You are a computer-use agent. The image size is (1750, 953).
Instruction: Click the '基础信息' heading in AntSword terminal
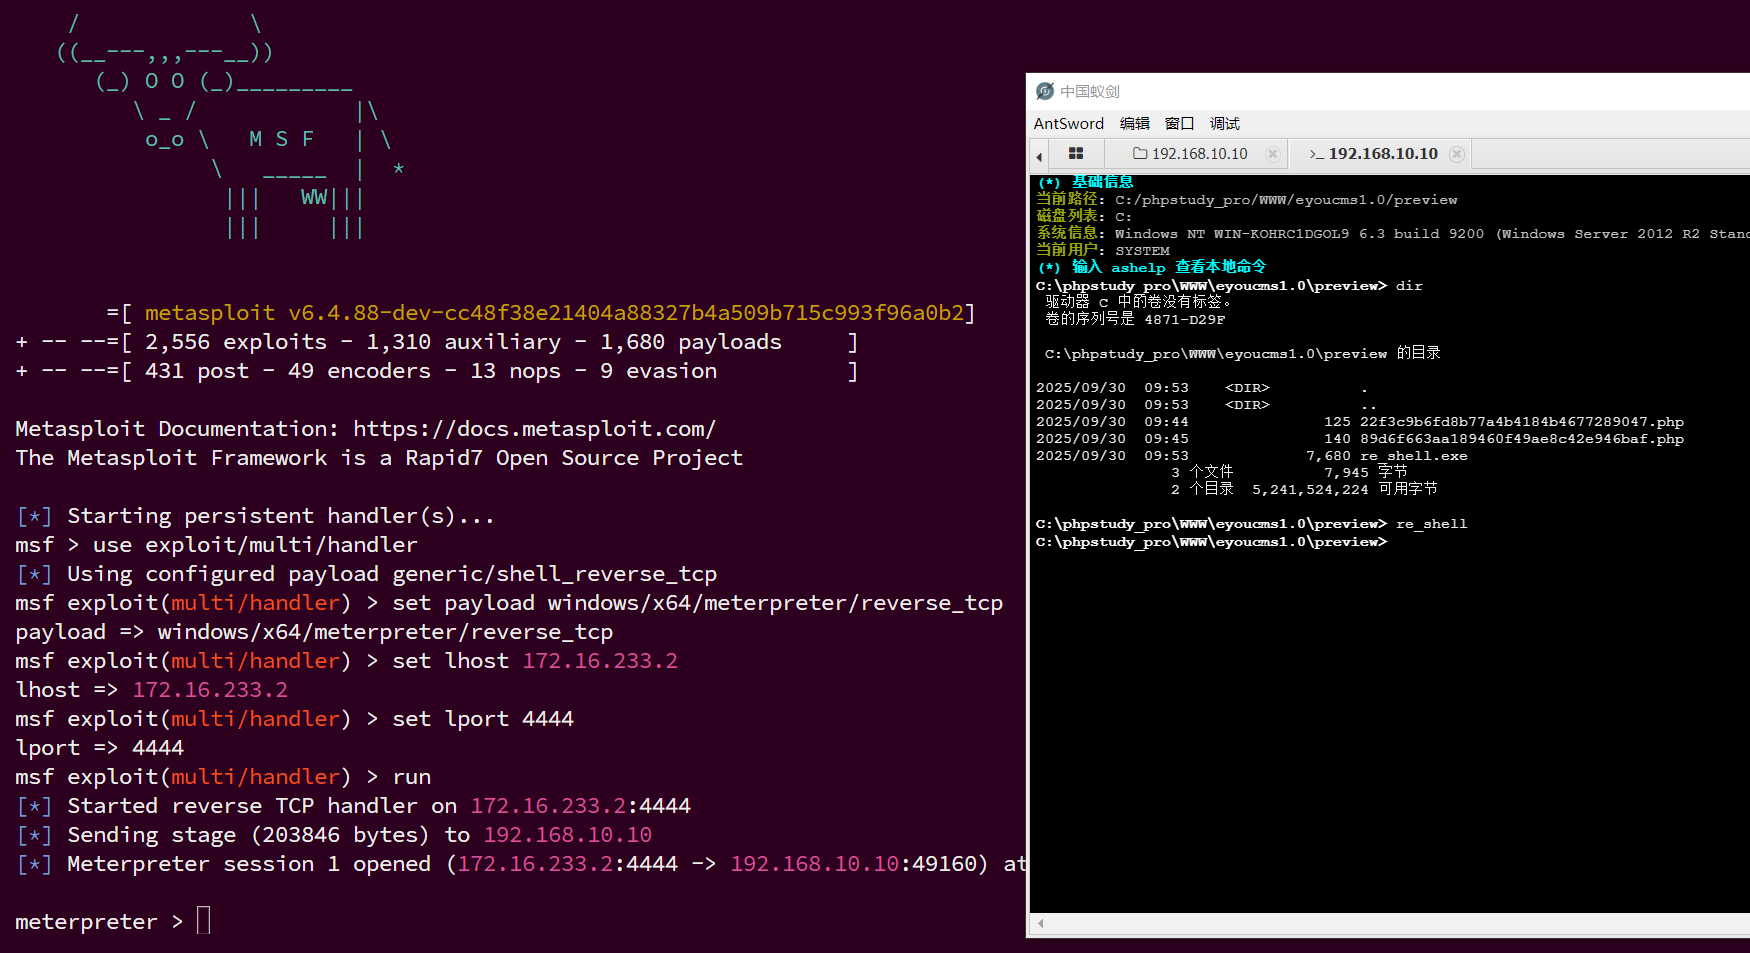(x=1102, y=182)
